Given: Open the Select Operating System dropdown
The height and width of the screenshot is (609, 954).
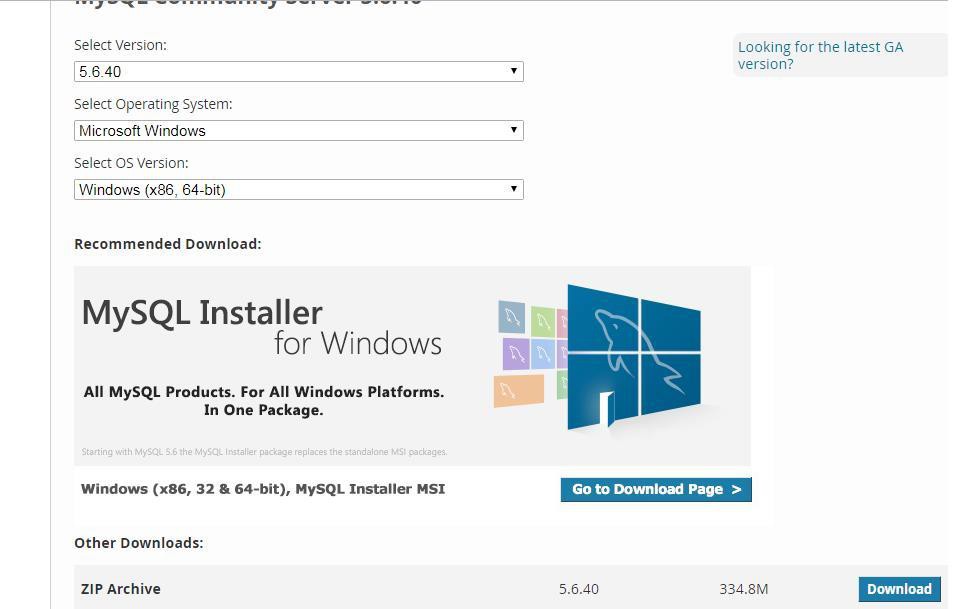Looking at the screenshot, I should pyautogui.click(x=299, y=131).
